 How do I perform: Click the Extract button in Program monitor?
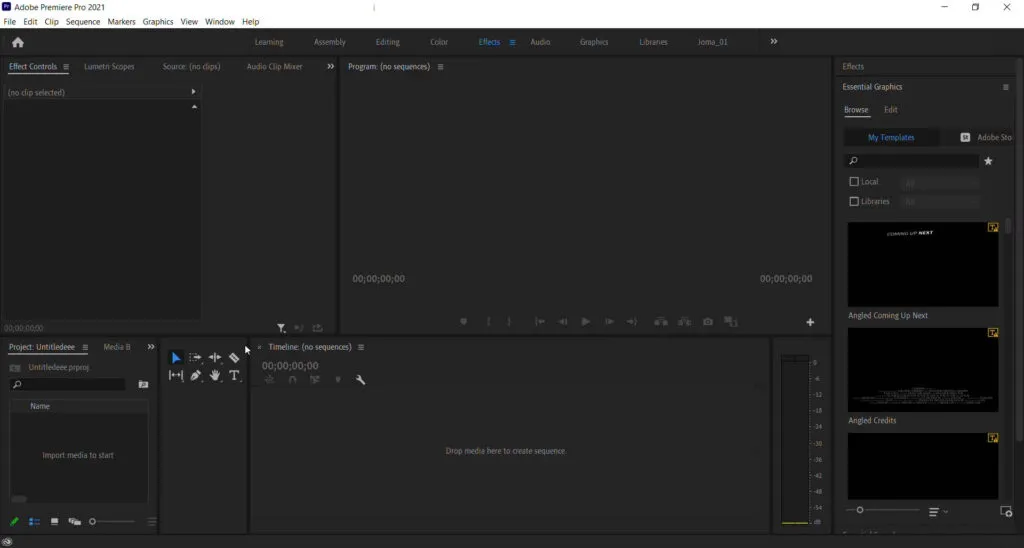point(684,322)
